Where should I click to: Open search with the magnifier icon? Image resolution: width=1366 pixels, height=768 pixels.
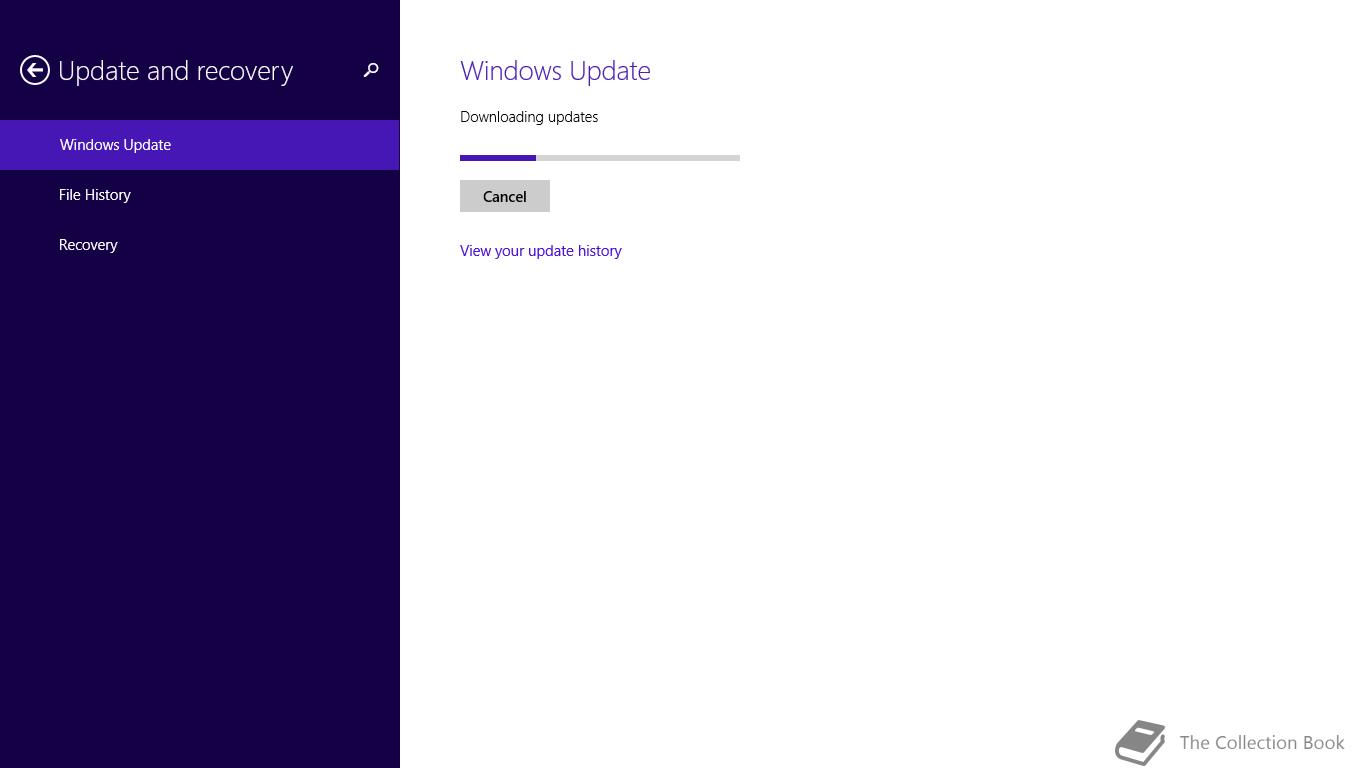pos(371,70)
